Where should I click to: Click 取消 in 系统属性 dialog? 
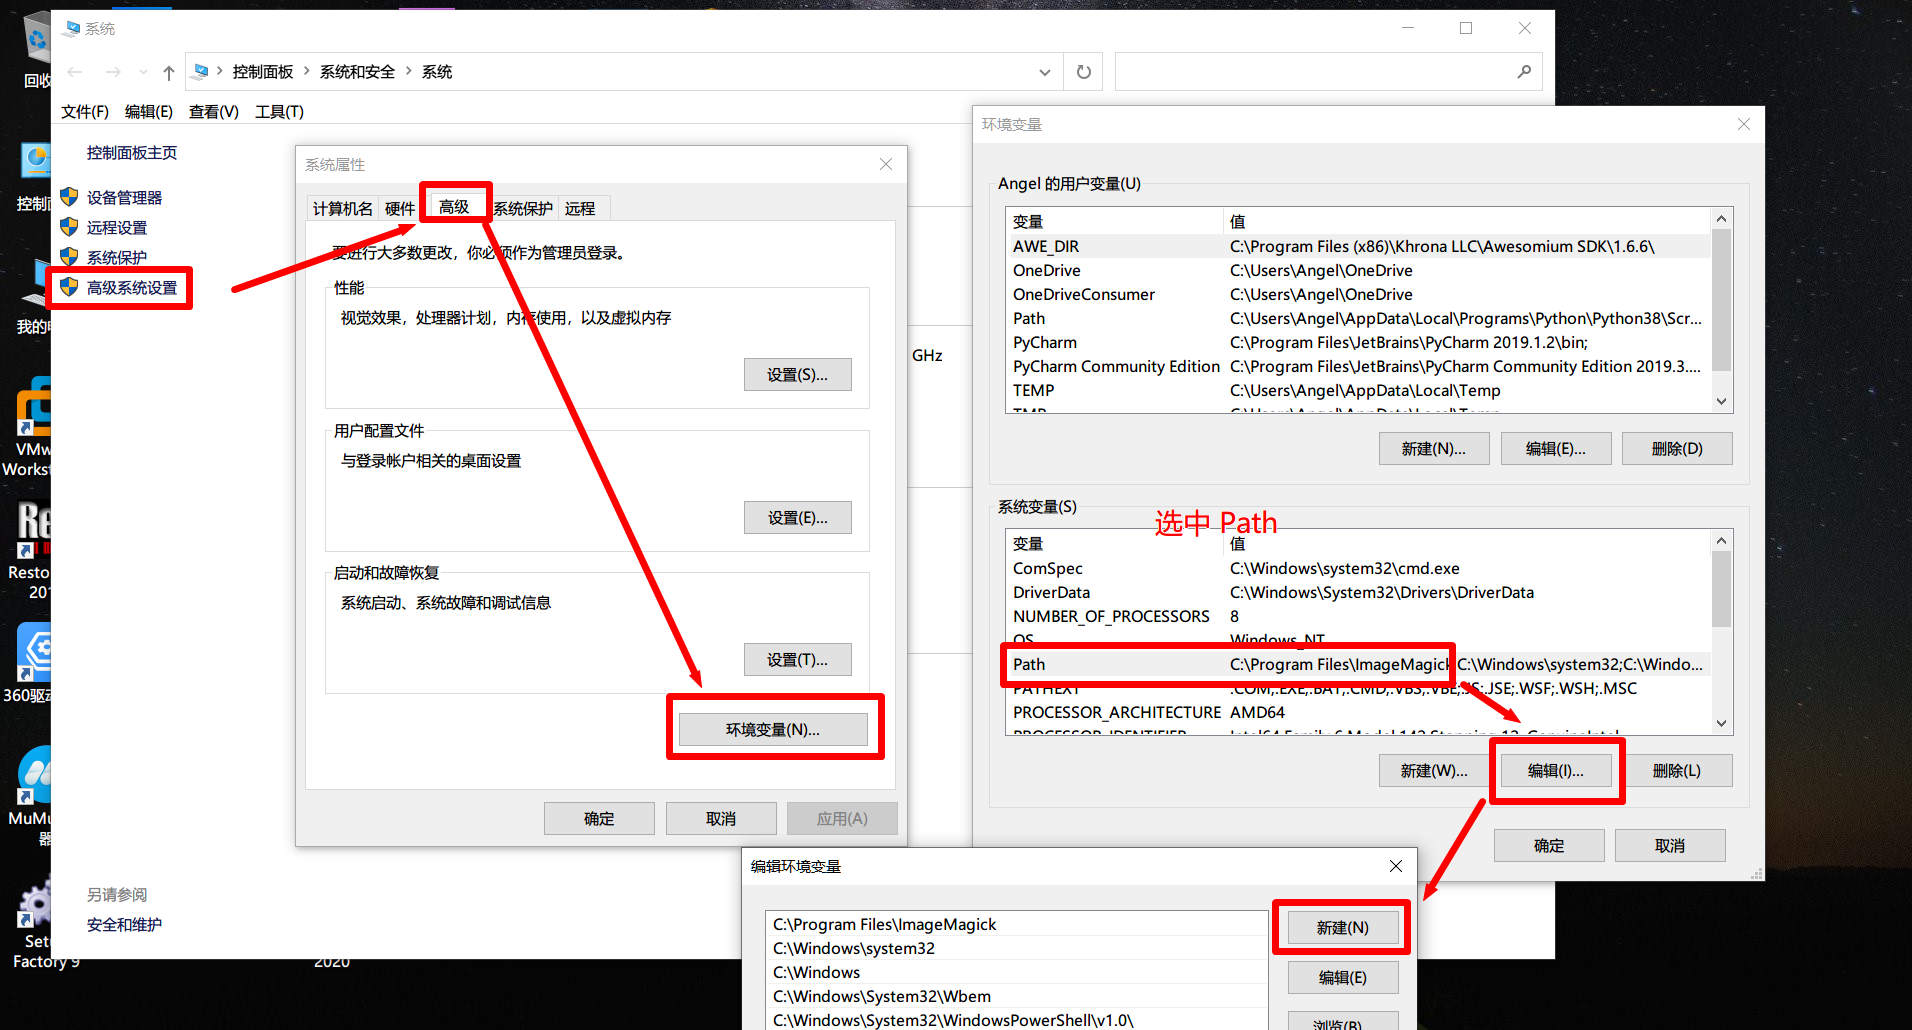(721, 819)
